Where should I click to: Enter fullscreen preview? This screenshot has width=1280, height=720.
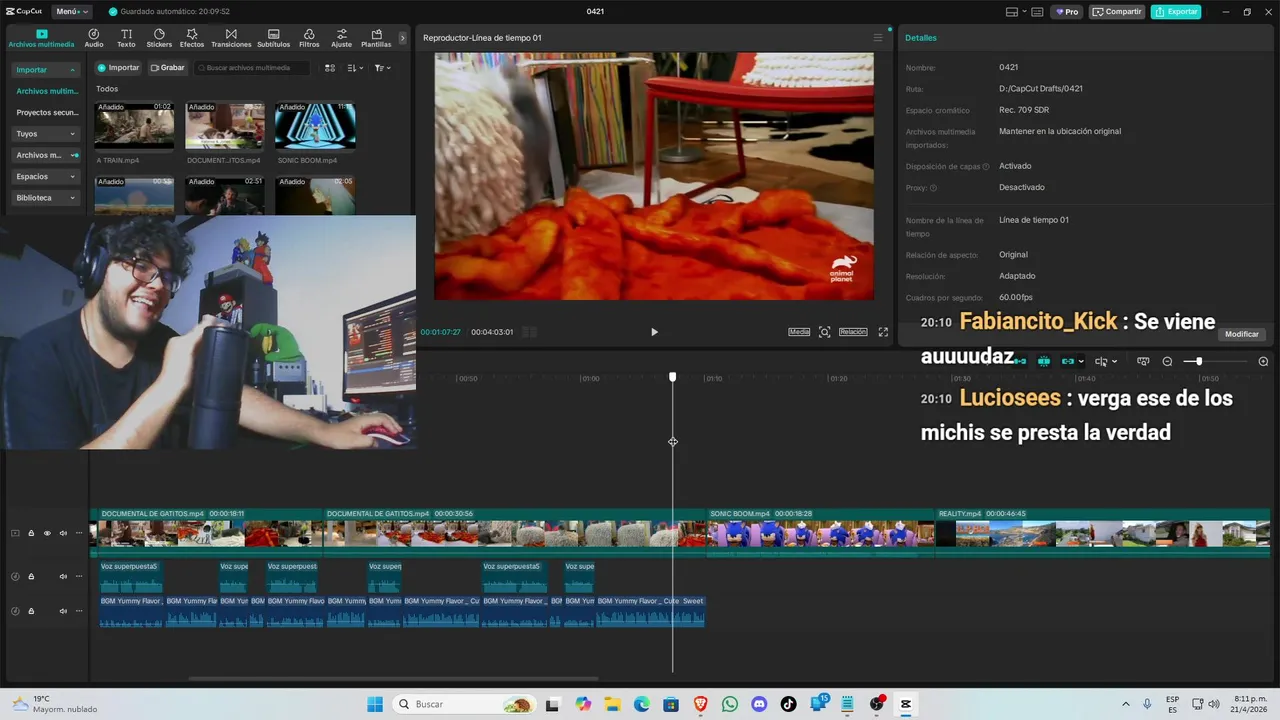tap(883, 332)
